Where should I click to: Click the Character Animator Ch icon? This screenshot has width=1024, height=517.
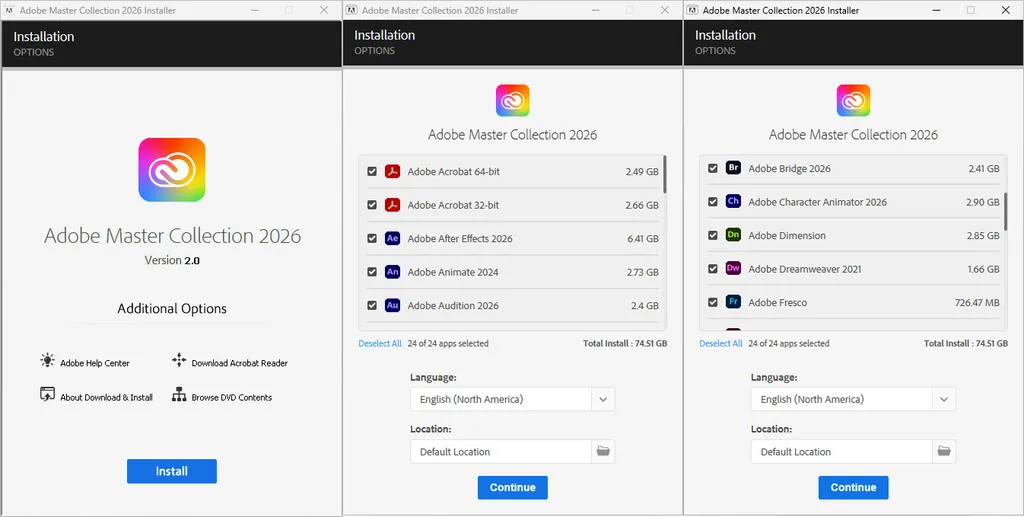(733, 202)
